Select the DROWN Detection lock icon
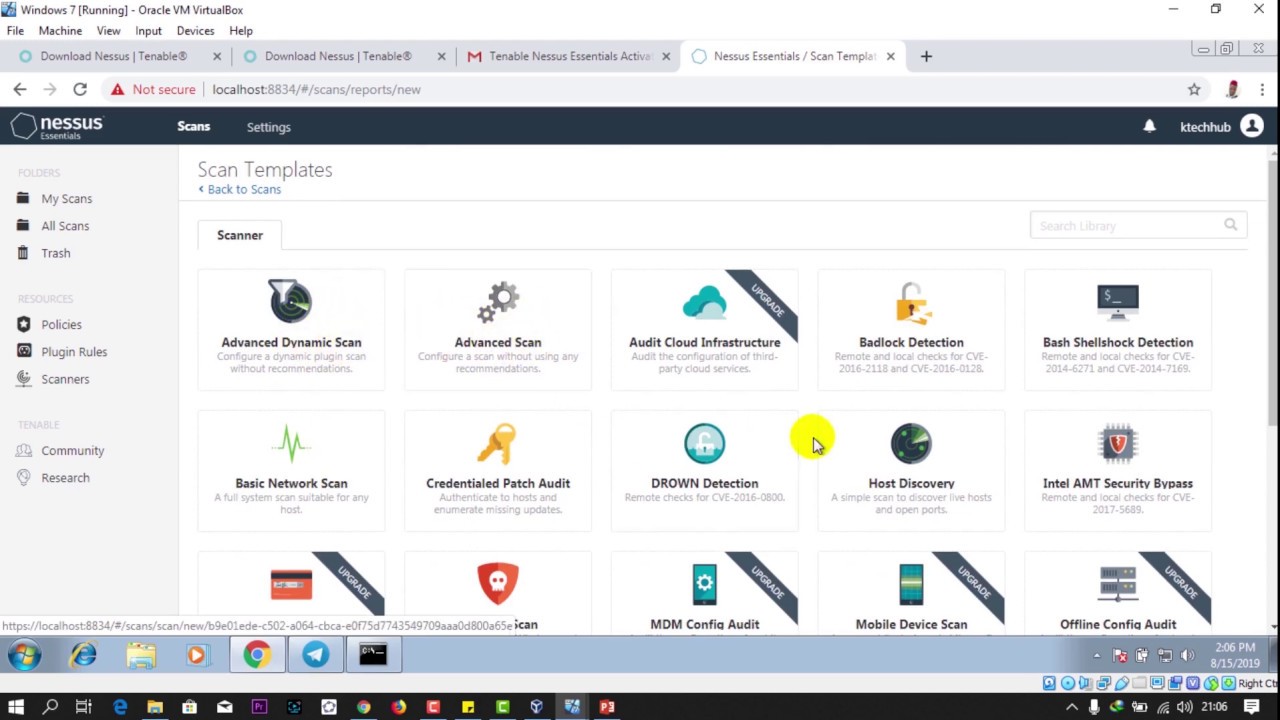This screenshot has width=1280, height=720. coord(704,443)
